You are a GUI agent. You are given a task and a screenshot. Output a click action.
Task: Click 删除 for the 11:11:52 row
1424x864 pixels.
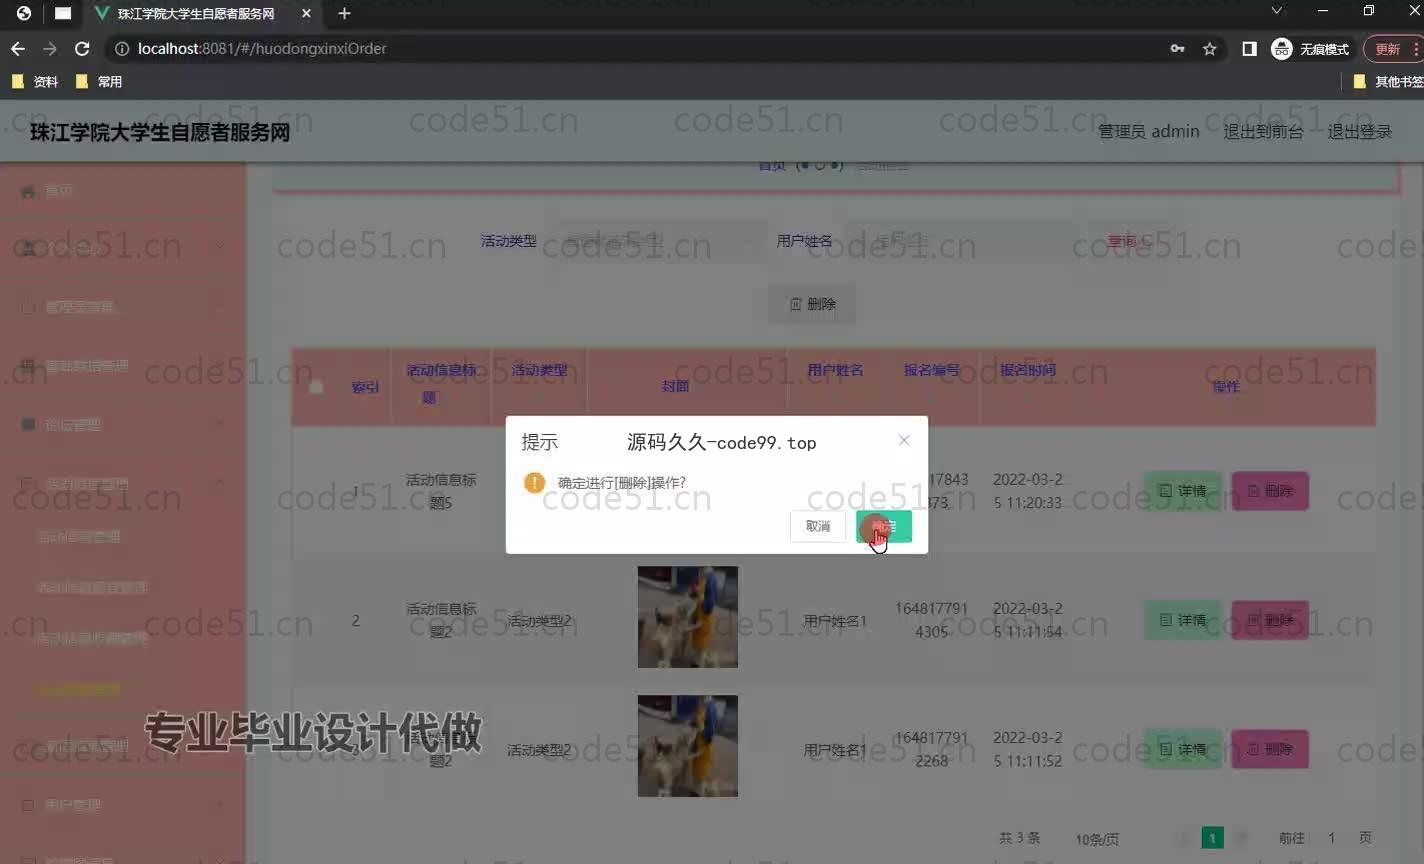pos(1270,749)
